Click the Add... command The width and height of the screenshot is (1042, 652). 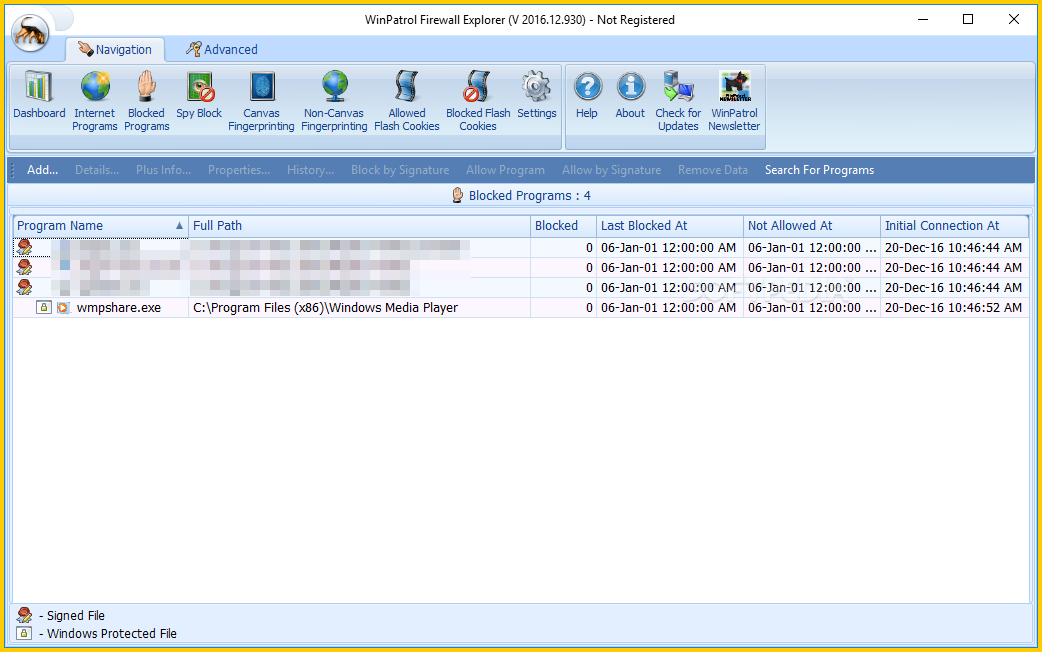pyautogui.click(x=43, y=170)
